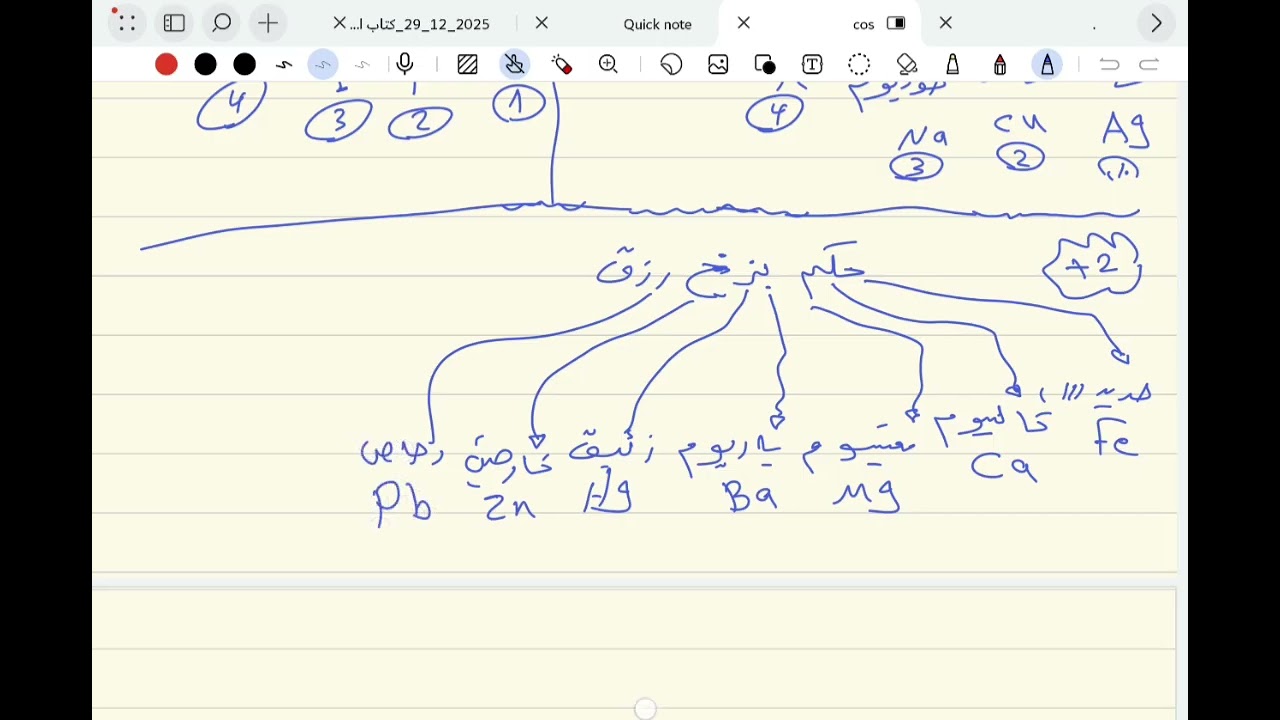Select the laser pointer tool
Screen dimensions: 1280x720
click(x=562, y=65)
